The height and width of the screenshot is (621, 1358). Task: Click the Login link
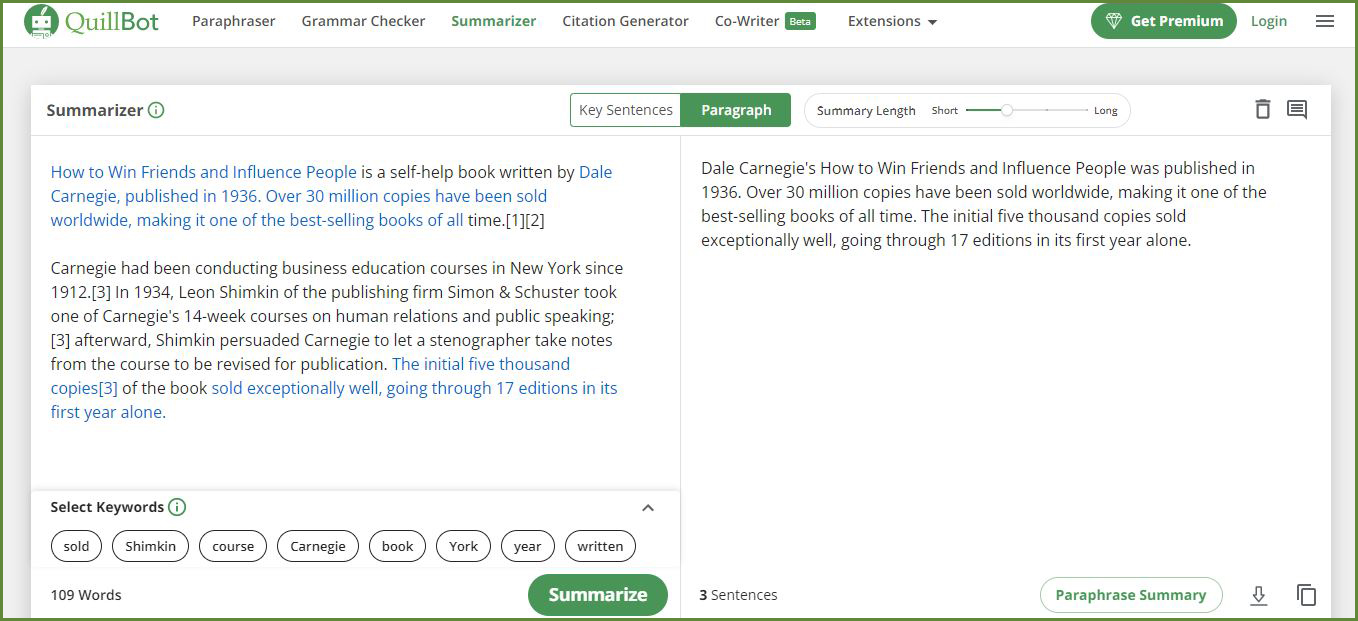click(1269, 21)
